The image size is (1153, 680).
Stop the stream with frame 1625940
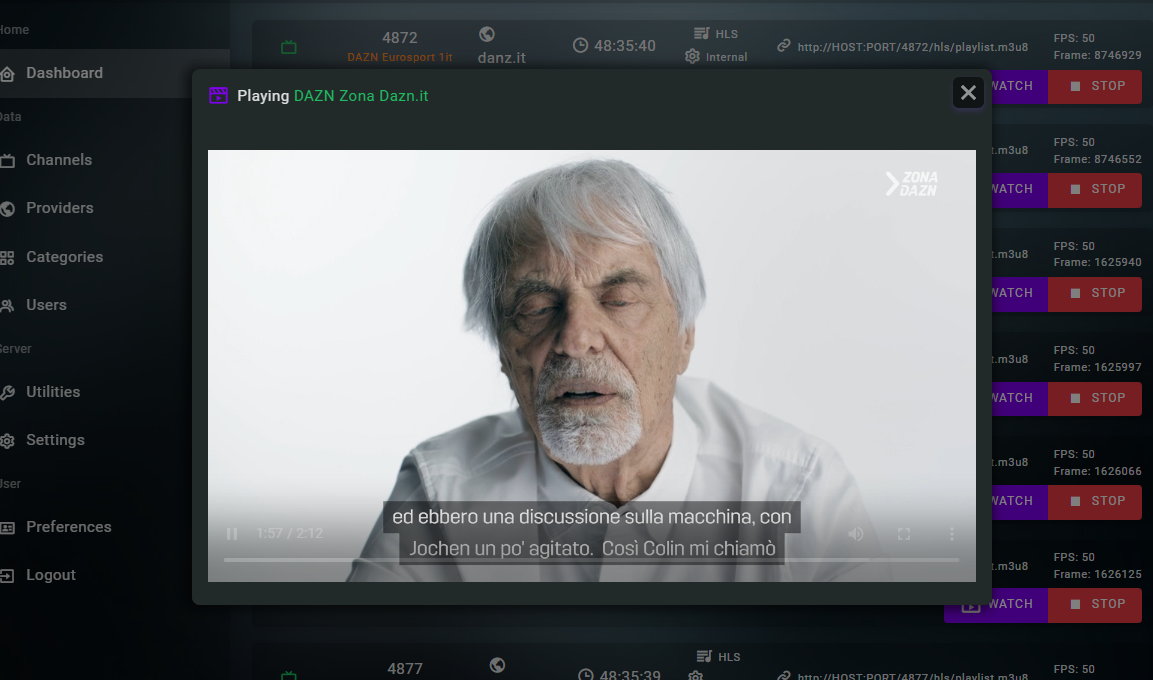[1095, 293]
